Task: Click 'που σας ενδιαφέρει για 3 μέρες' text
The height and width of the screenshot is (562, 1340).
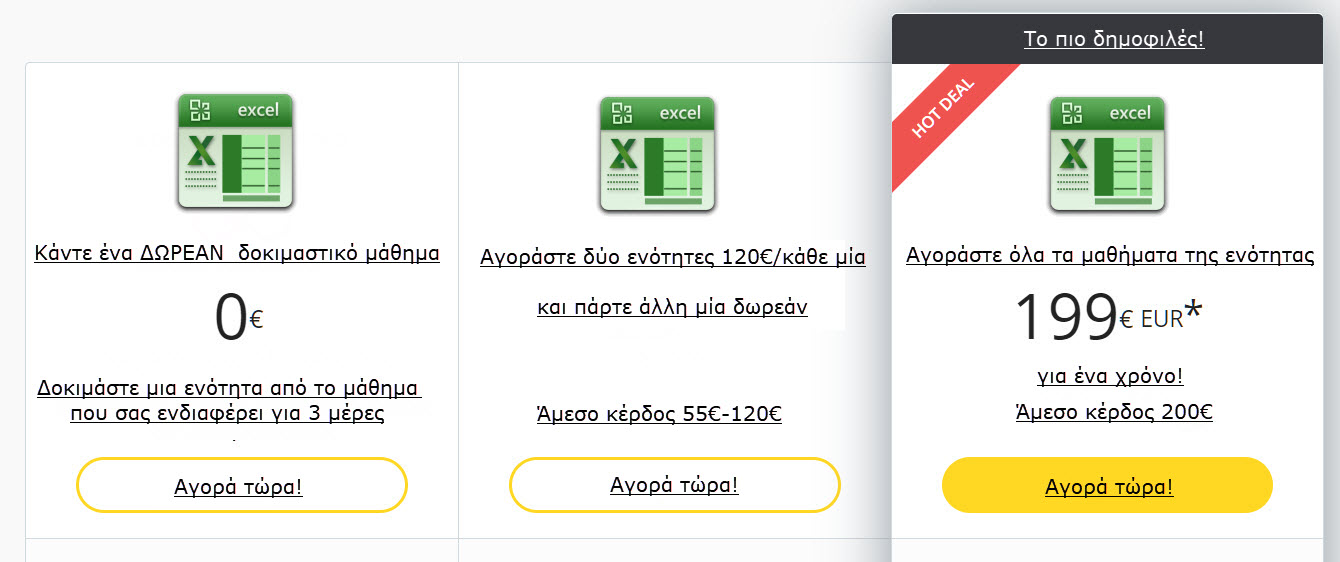Action: point(228,413)
